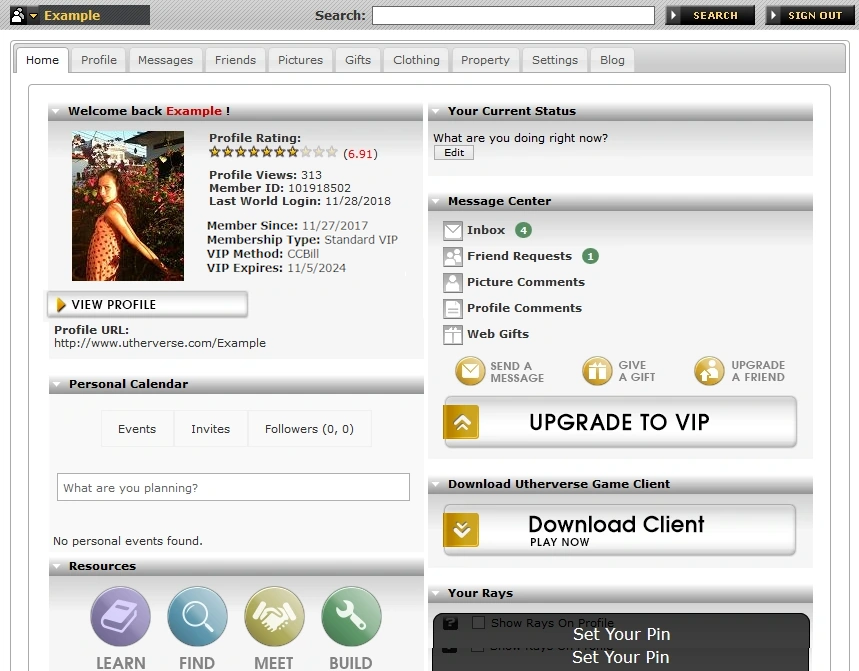
Task: Open the Clothing tab
Action: pos(416,60)
